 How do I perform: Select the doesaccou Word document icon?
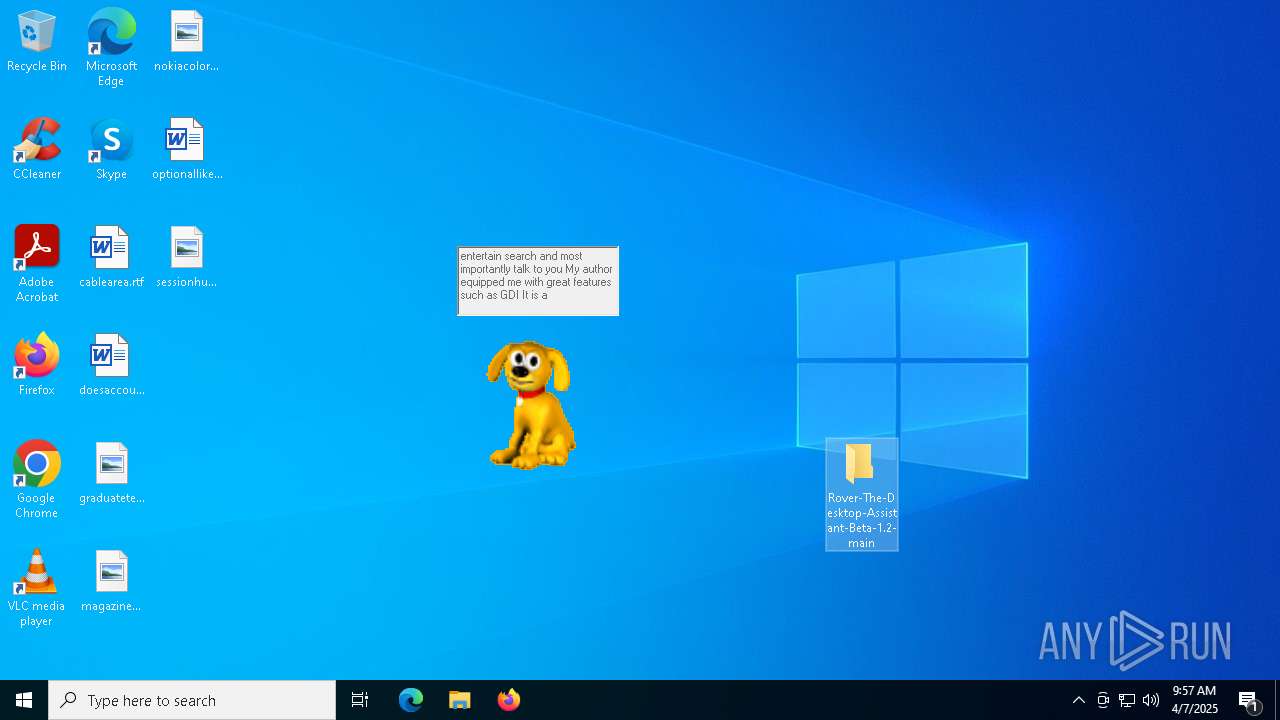point(111,366)
